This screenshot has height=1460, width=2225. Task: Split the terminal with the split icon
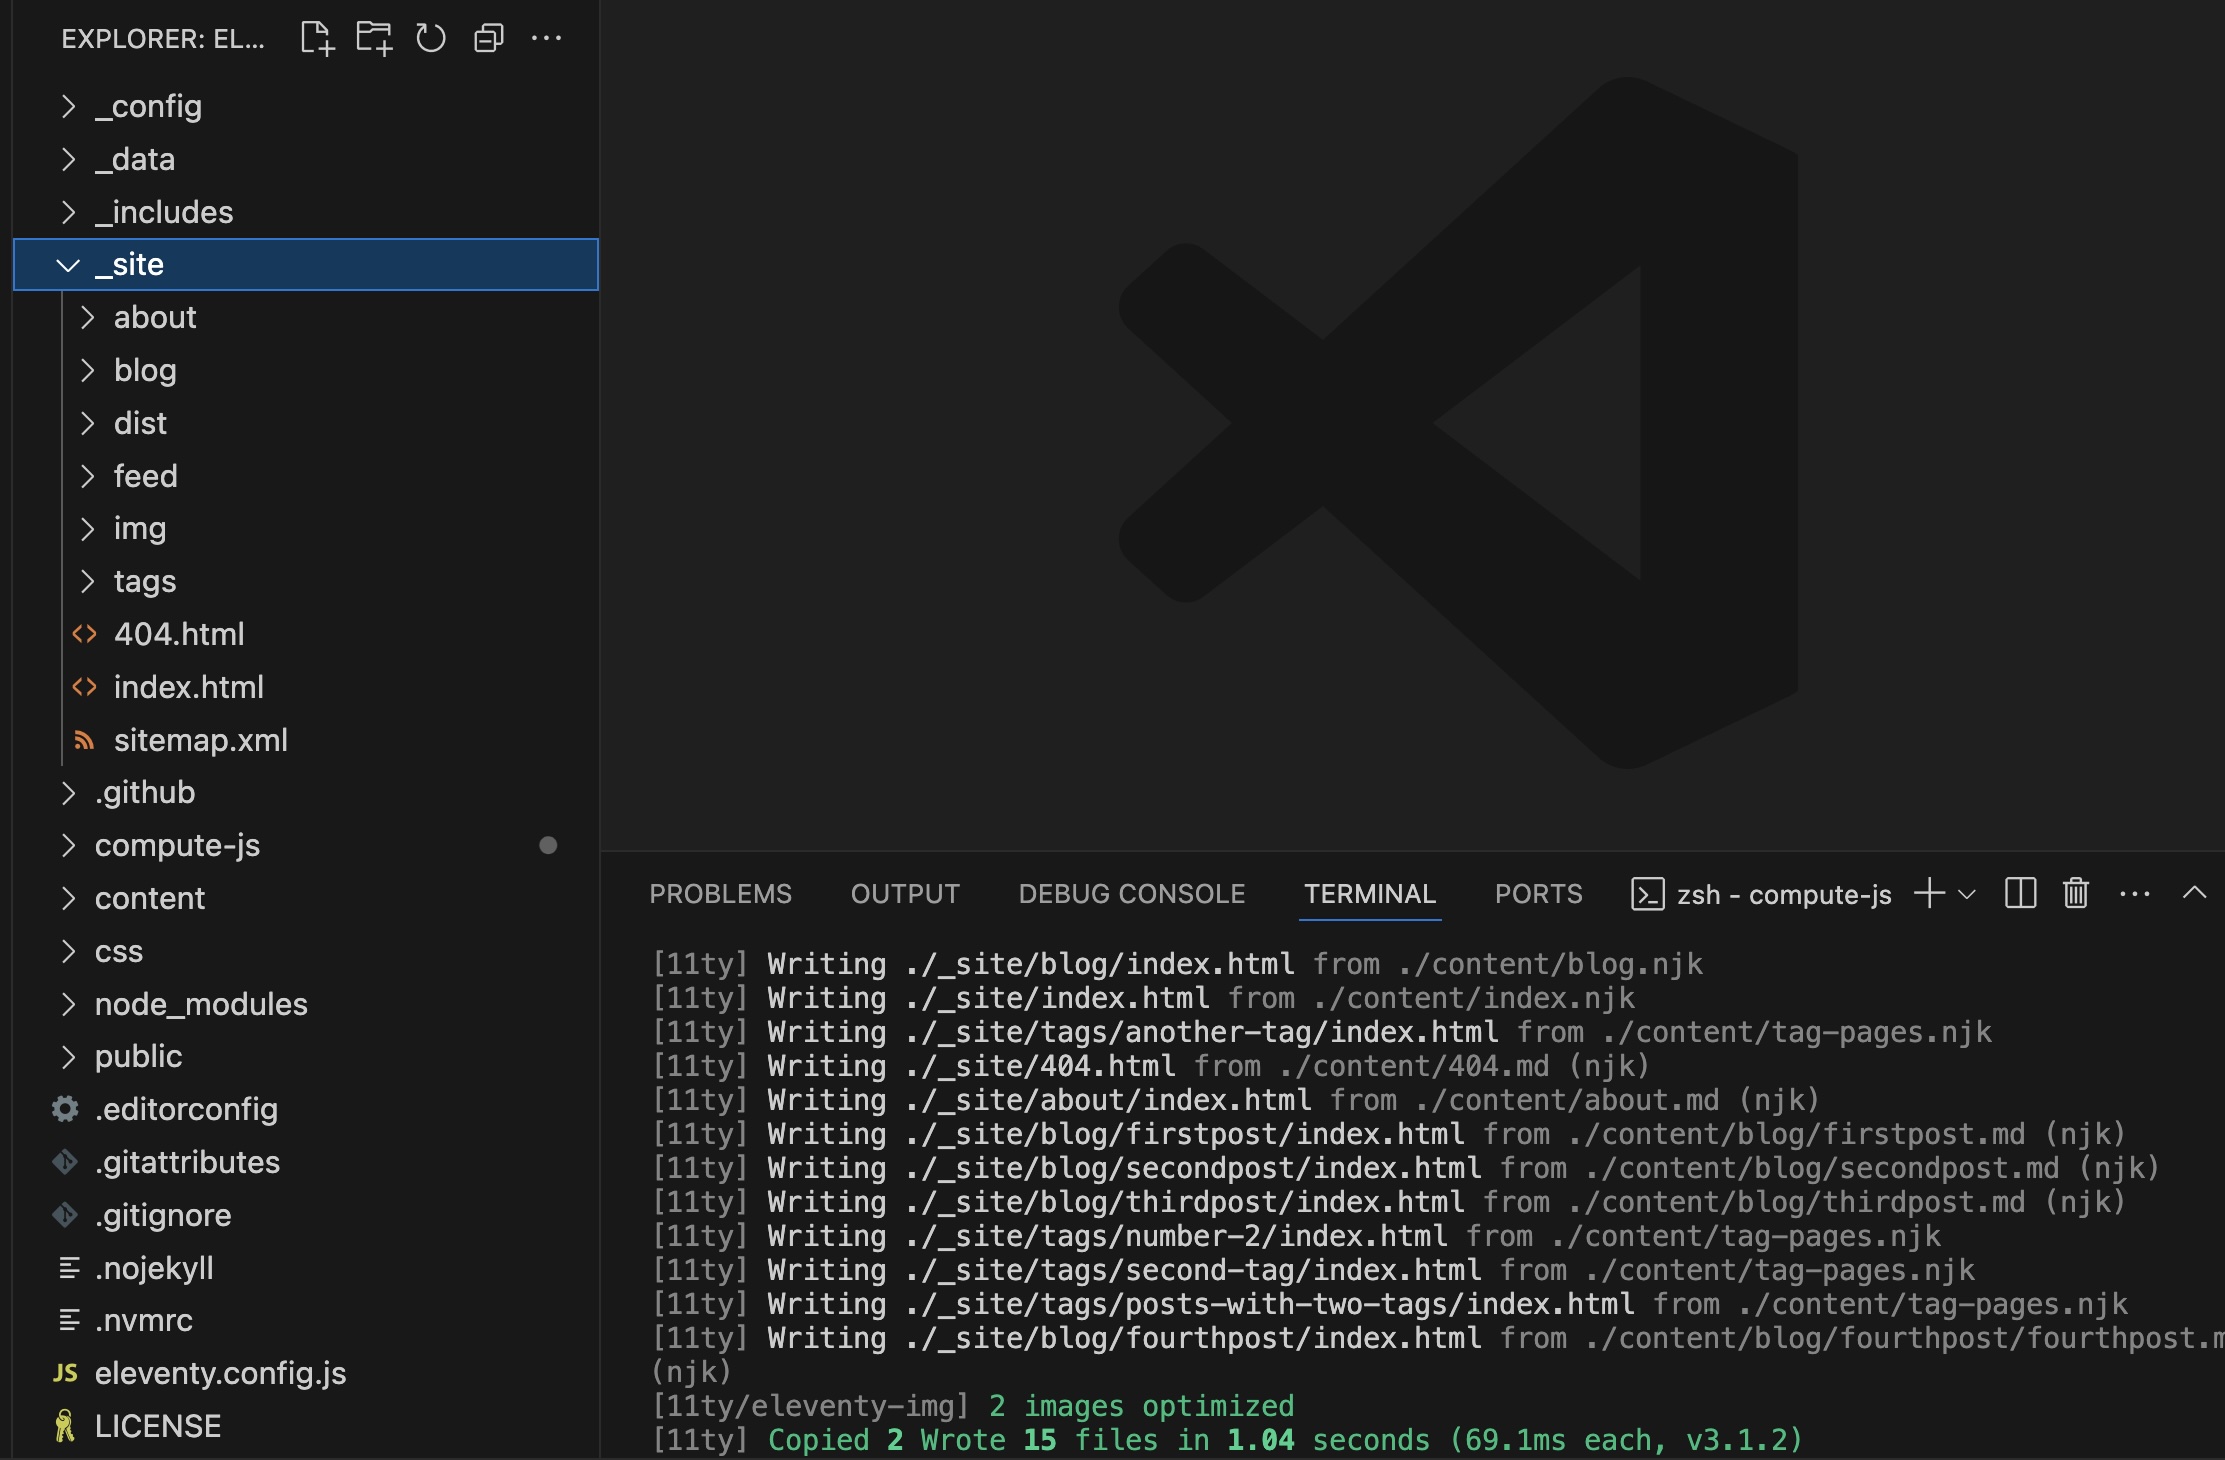pyautogui.click(x=2020, y=894)
